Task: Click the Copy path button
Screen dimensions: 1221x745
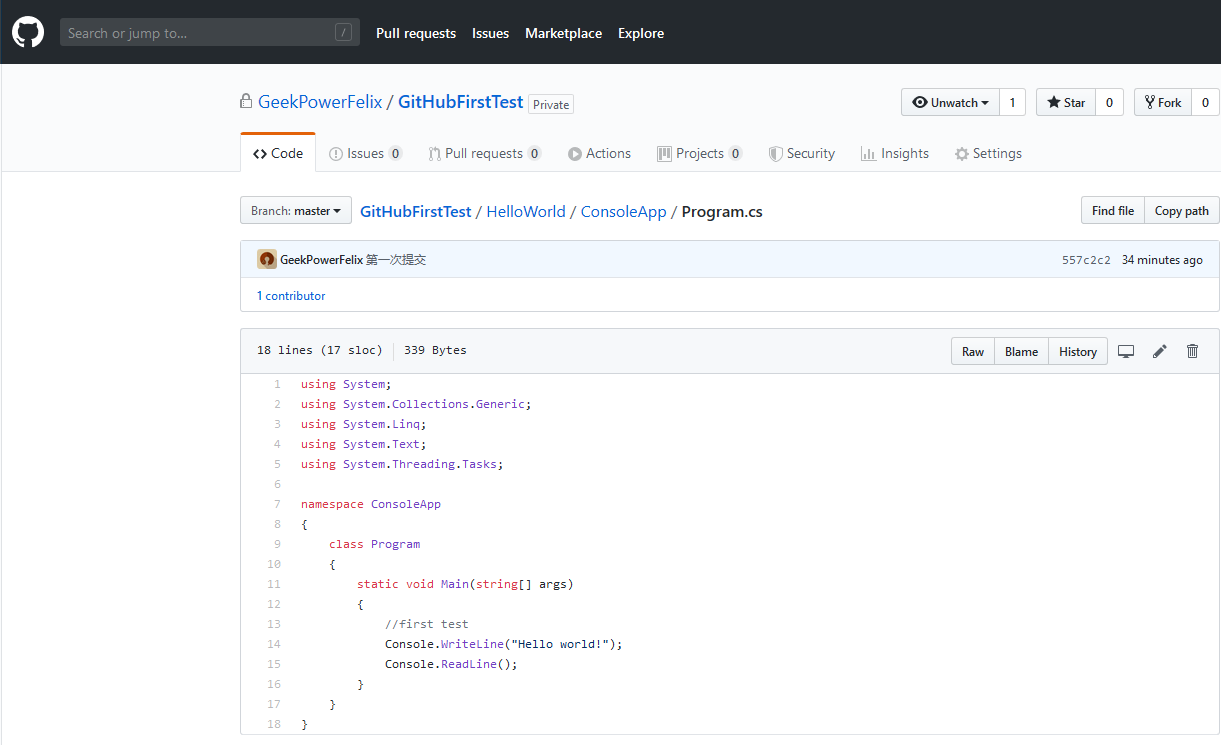Action: pos(1181,211)
